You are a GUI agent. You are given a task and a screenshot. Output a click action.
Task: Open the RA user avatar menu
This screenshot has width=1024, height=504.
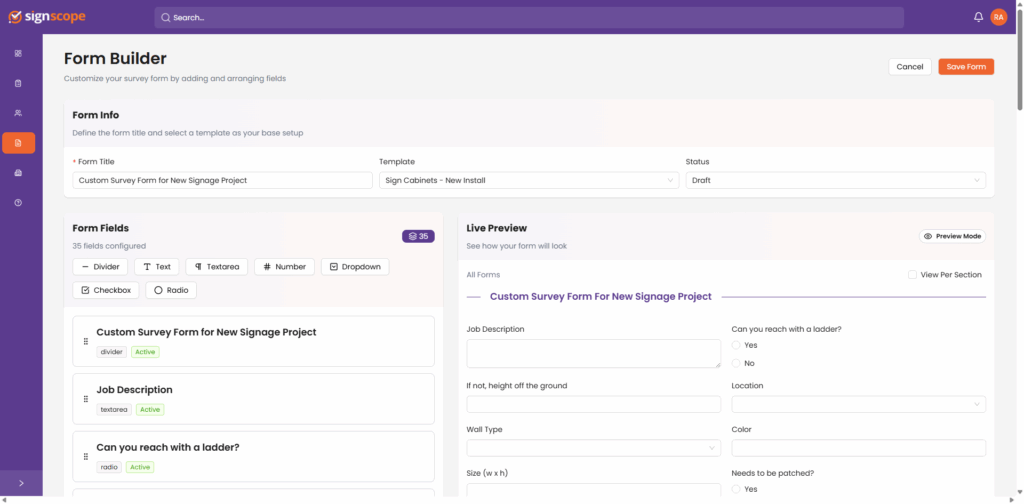click(999, 18)
